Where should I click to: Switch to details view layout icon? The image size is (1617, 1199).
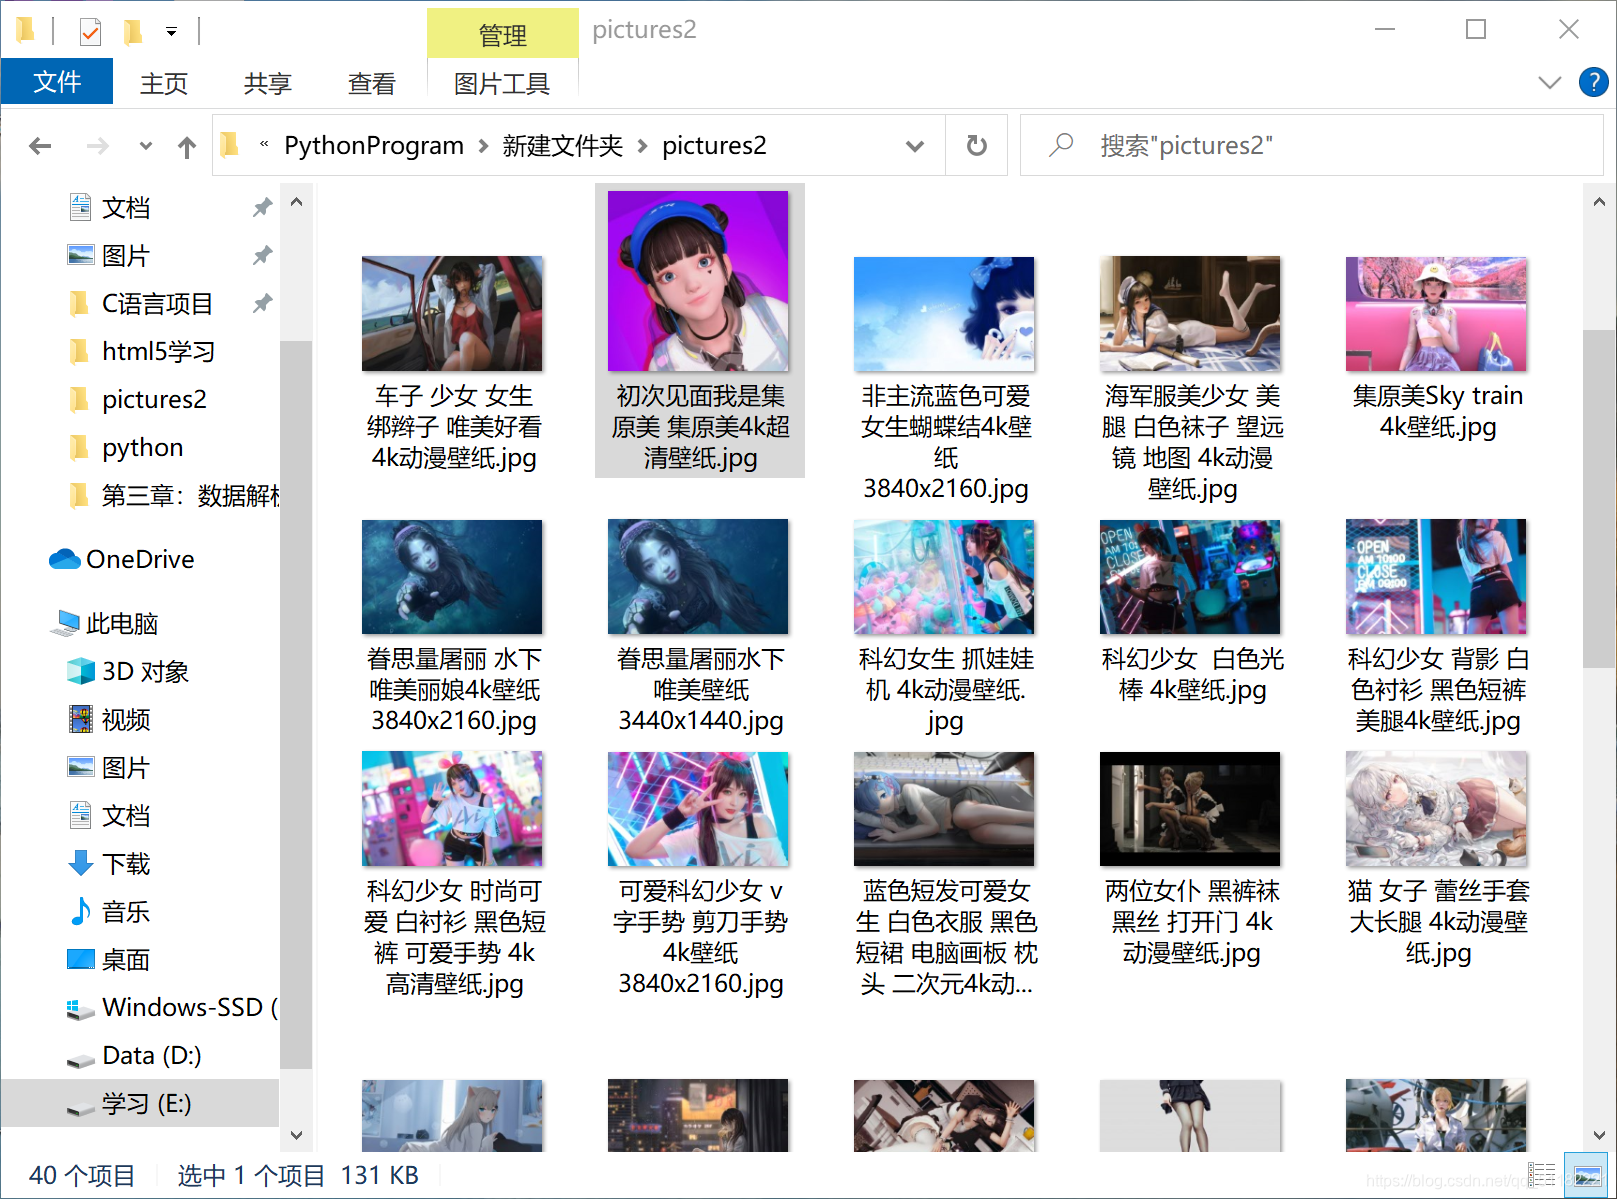1542,1175
